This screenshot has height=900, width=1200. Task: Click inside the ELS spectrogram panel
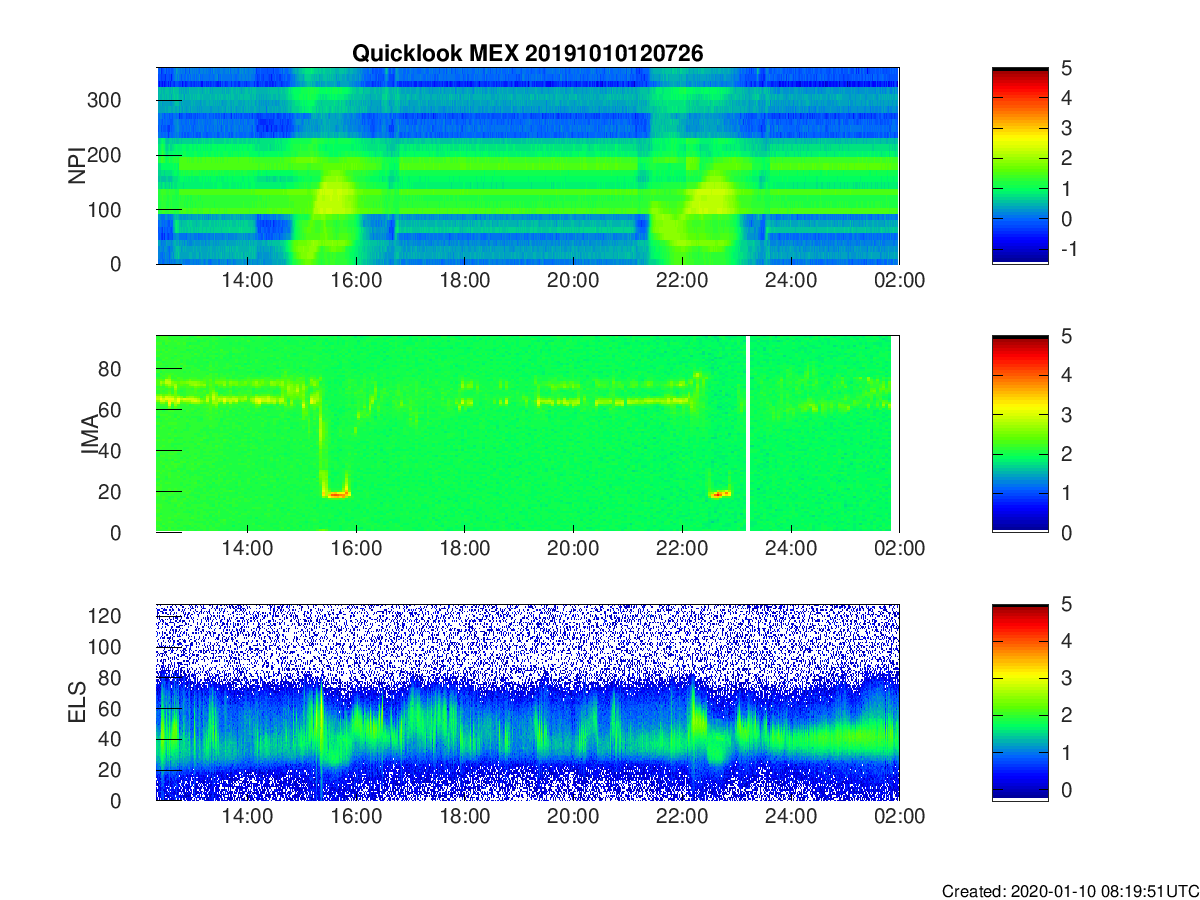pos(528,702)
